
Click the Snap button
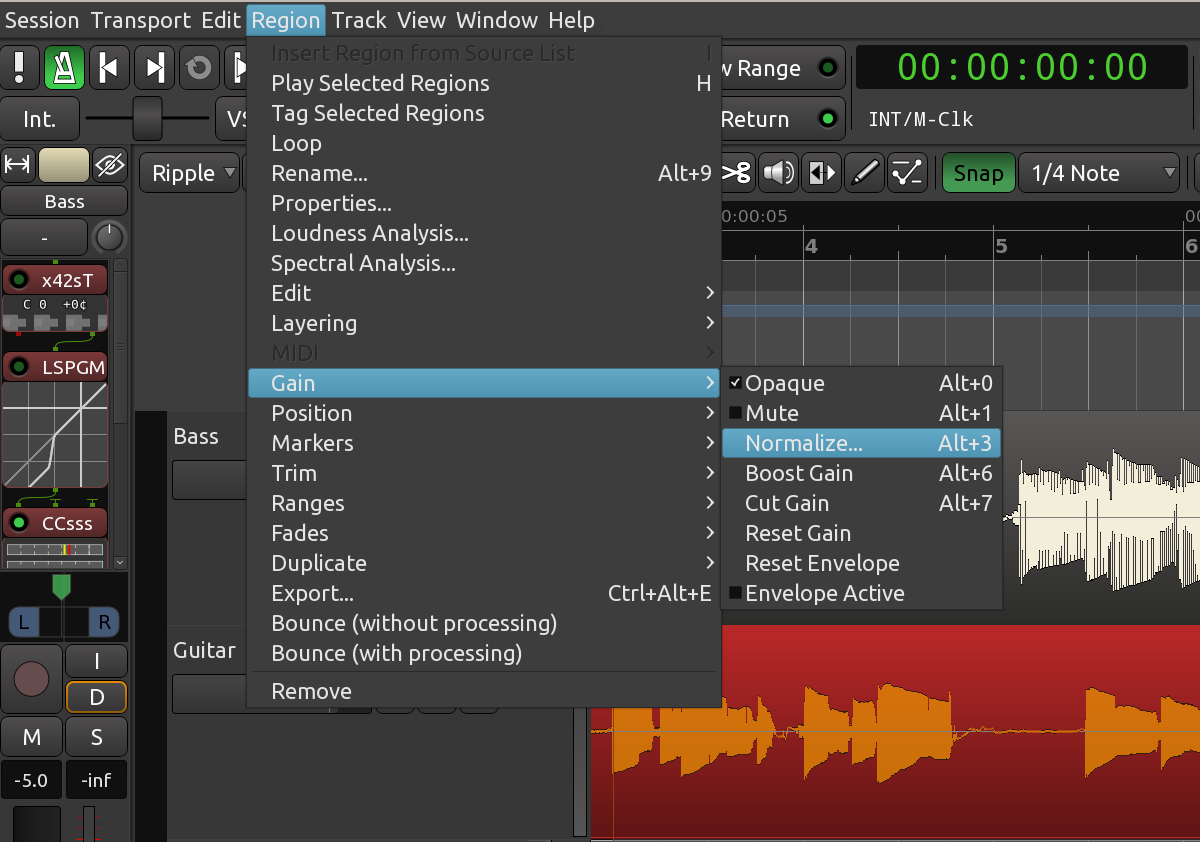point(978,173)
